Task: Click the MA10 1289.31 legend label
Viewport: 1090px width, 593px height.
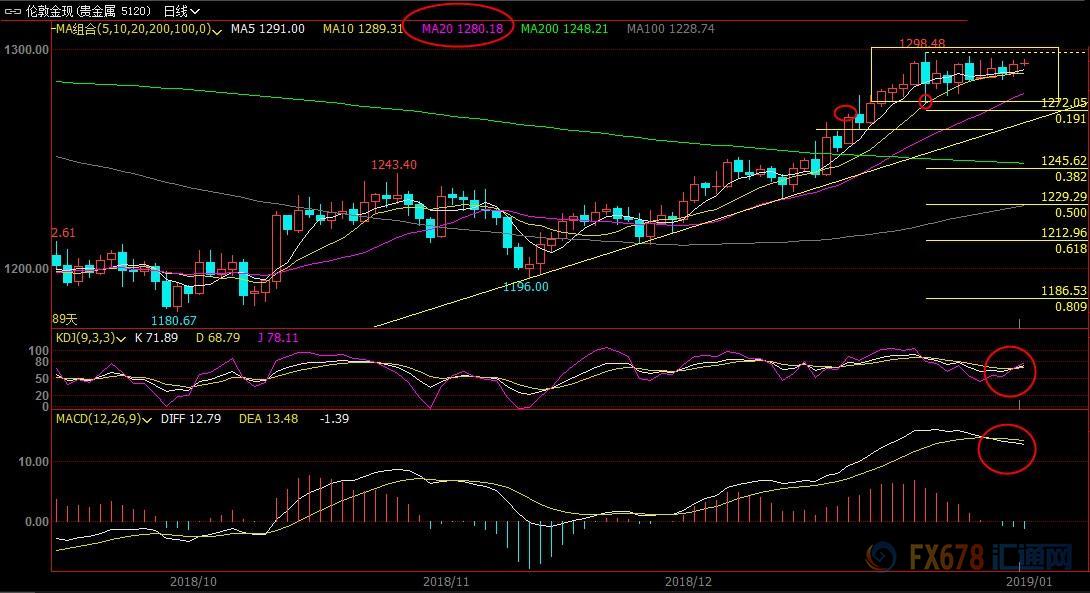Action: tap(362, 30)
